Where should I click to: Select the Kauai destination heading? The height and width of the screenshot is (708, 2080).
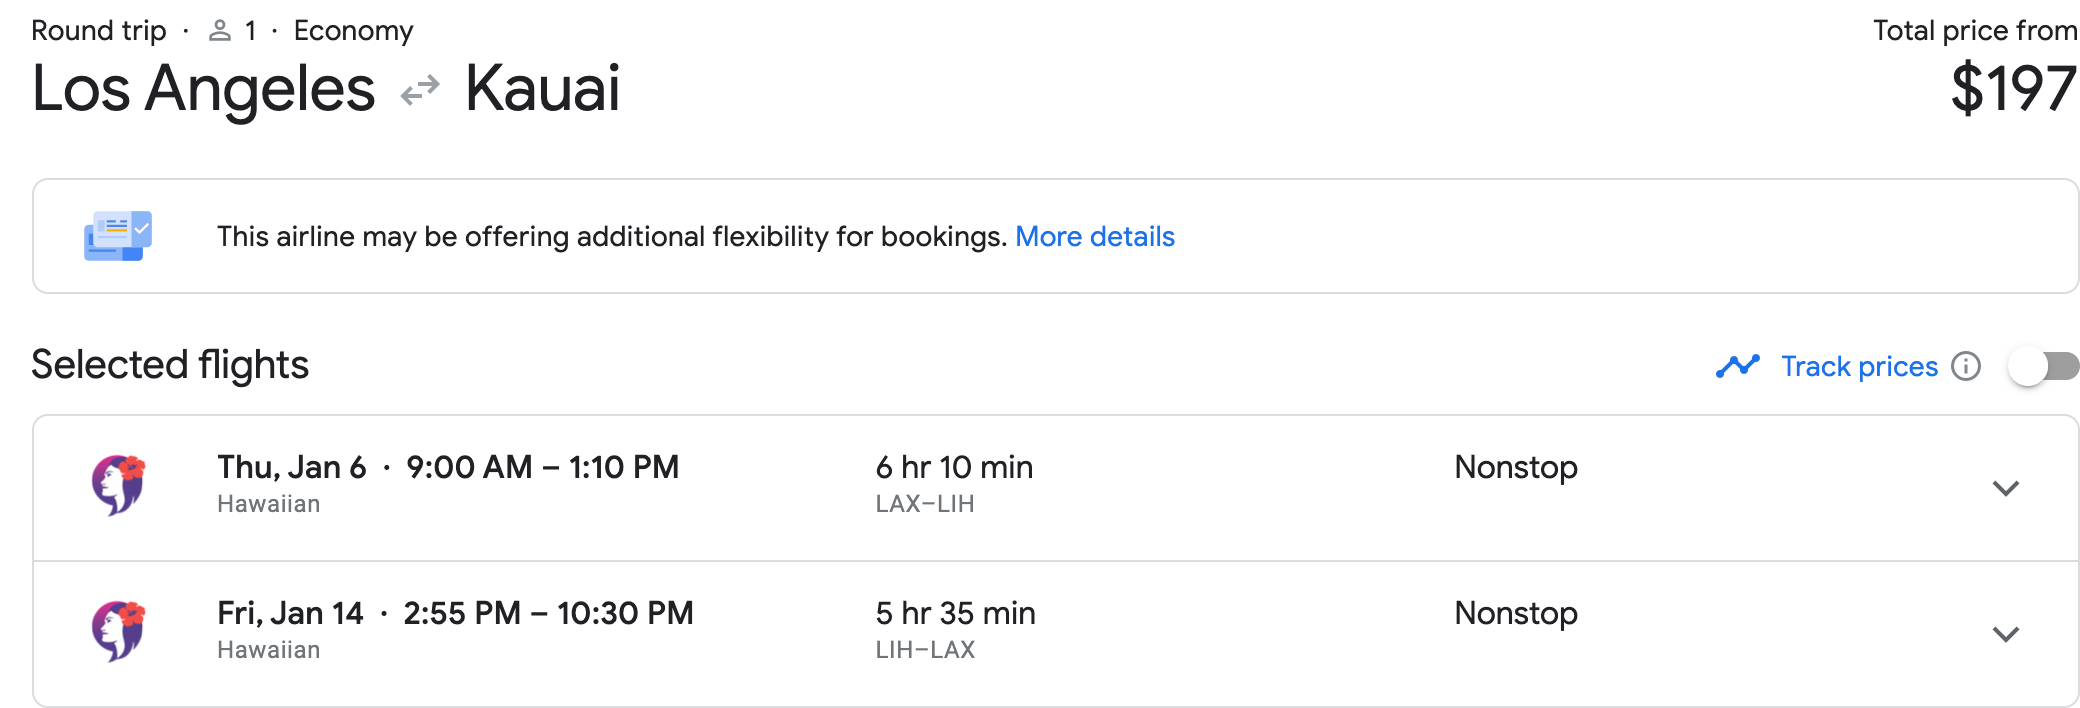[x=543, y=88]
